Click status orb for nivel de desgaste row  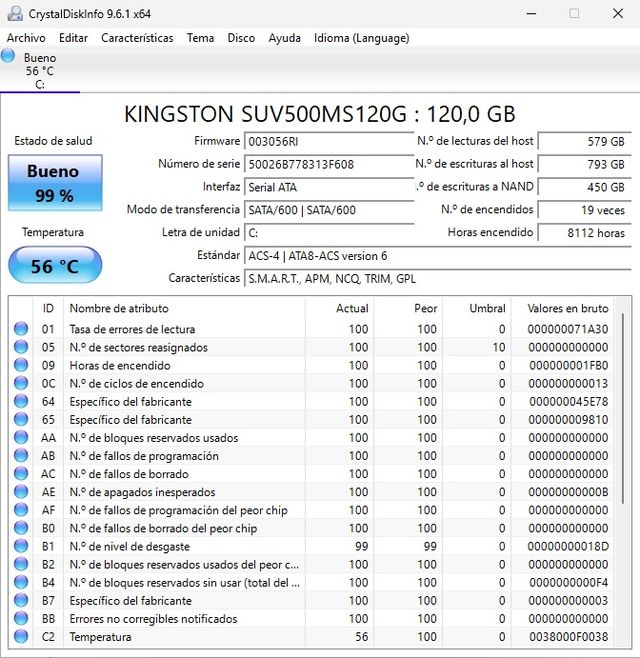pyautogui.click(x=21, y=546)
